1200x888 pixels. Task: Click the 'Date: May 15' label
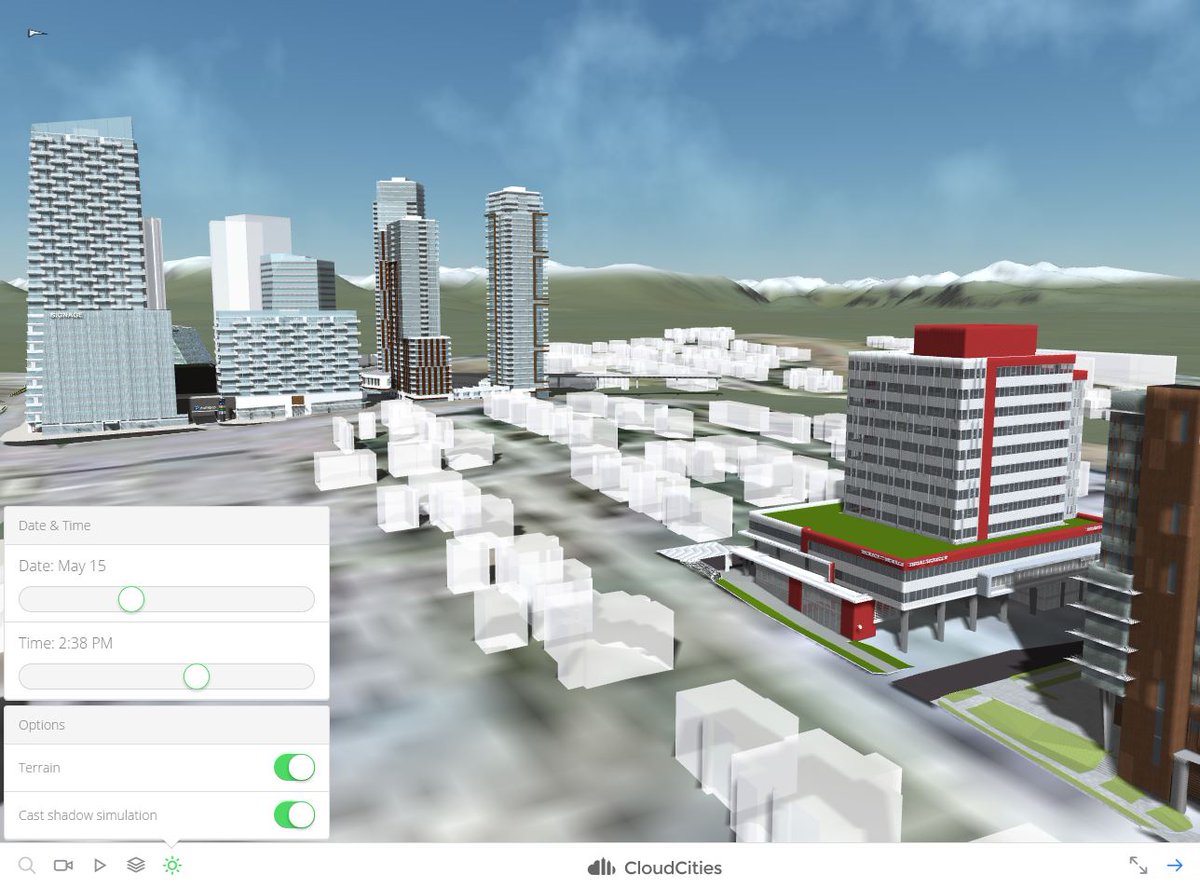click(62, 566)
